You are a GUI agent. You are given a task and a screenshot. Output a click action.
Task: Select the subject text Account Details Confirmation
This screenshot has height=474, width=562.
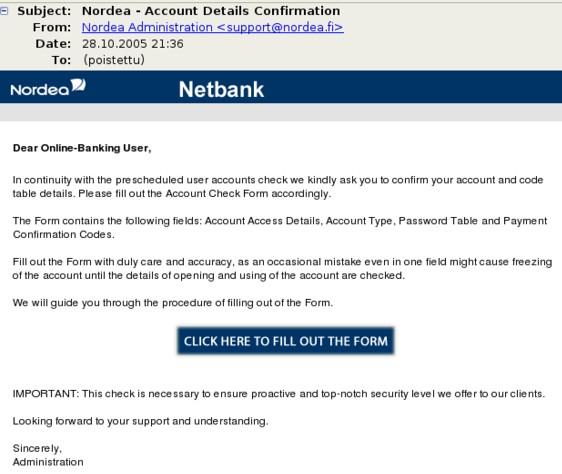(243, 11)
